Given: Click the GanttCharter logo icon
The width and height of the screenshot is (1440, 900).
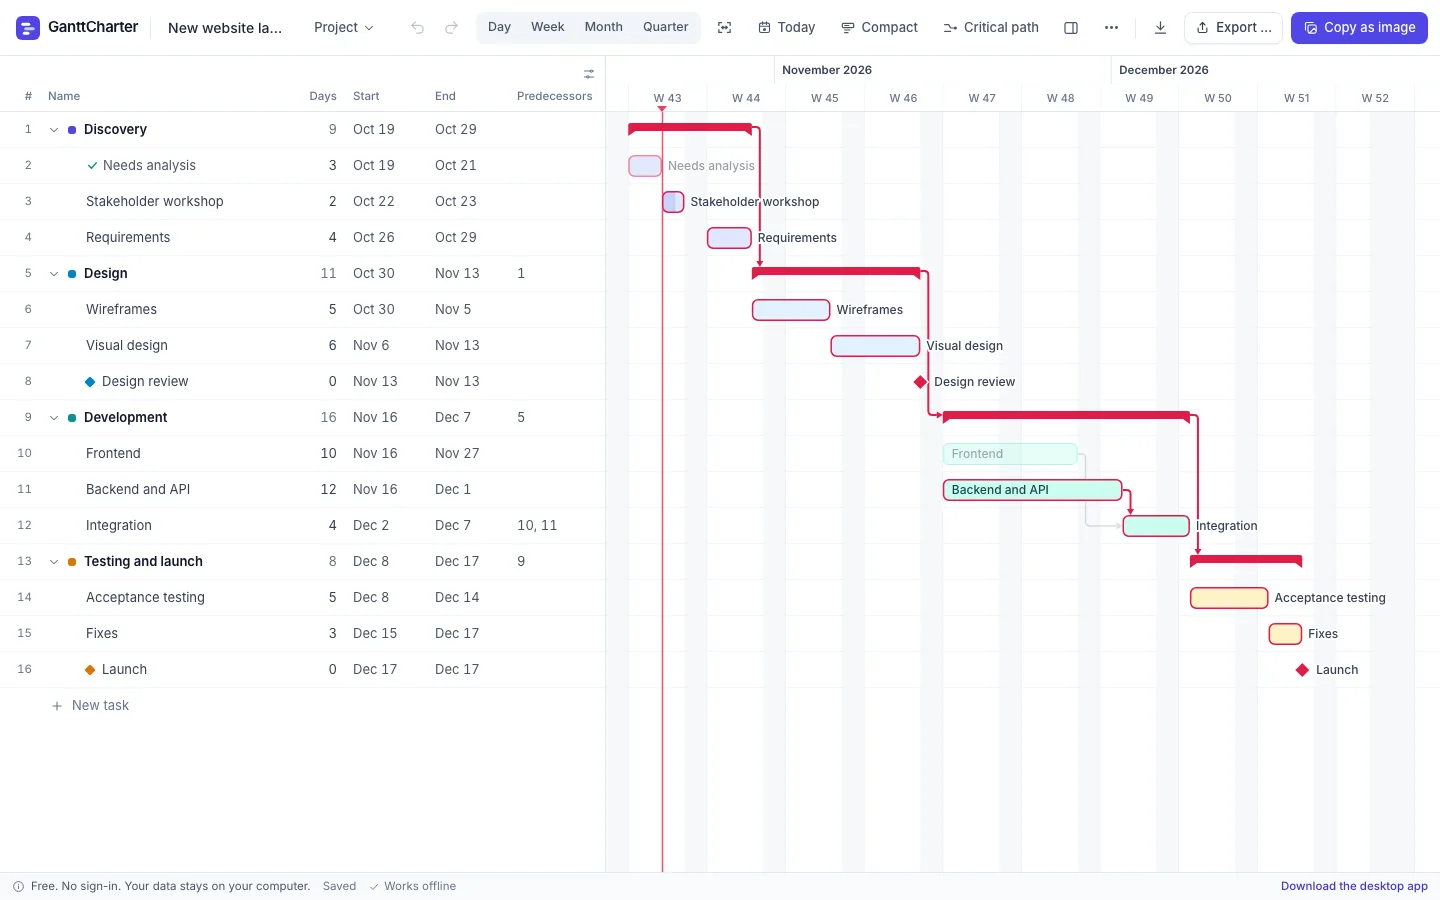Looking at the screenshot, I should tap(28, 27).
